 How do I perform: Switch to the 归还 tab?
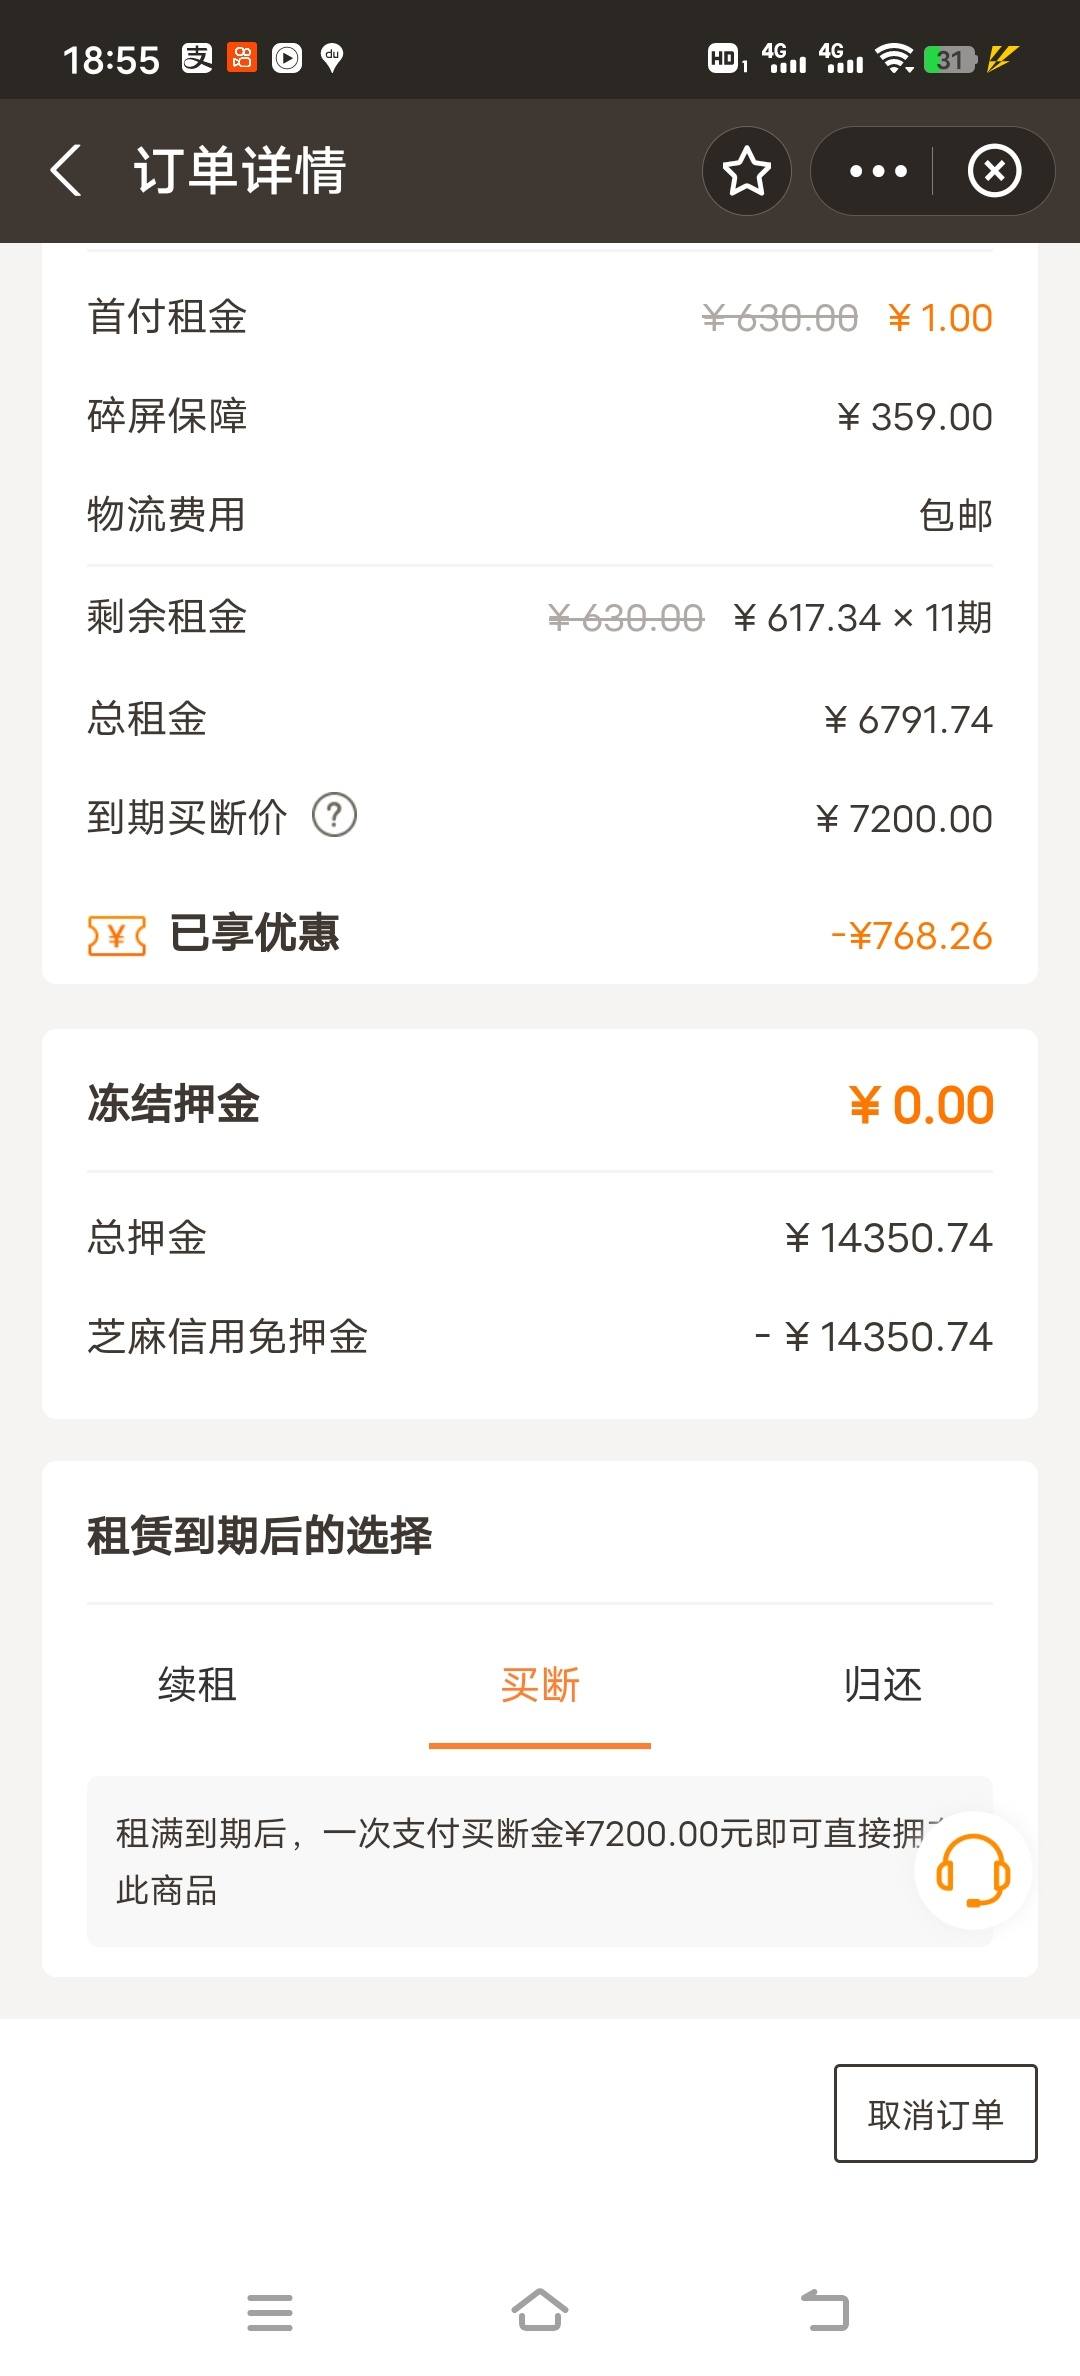[x=883, y=1684]
